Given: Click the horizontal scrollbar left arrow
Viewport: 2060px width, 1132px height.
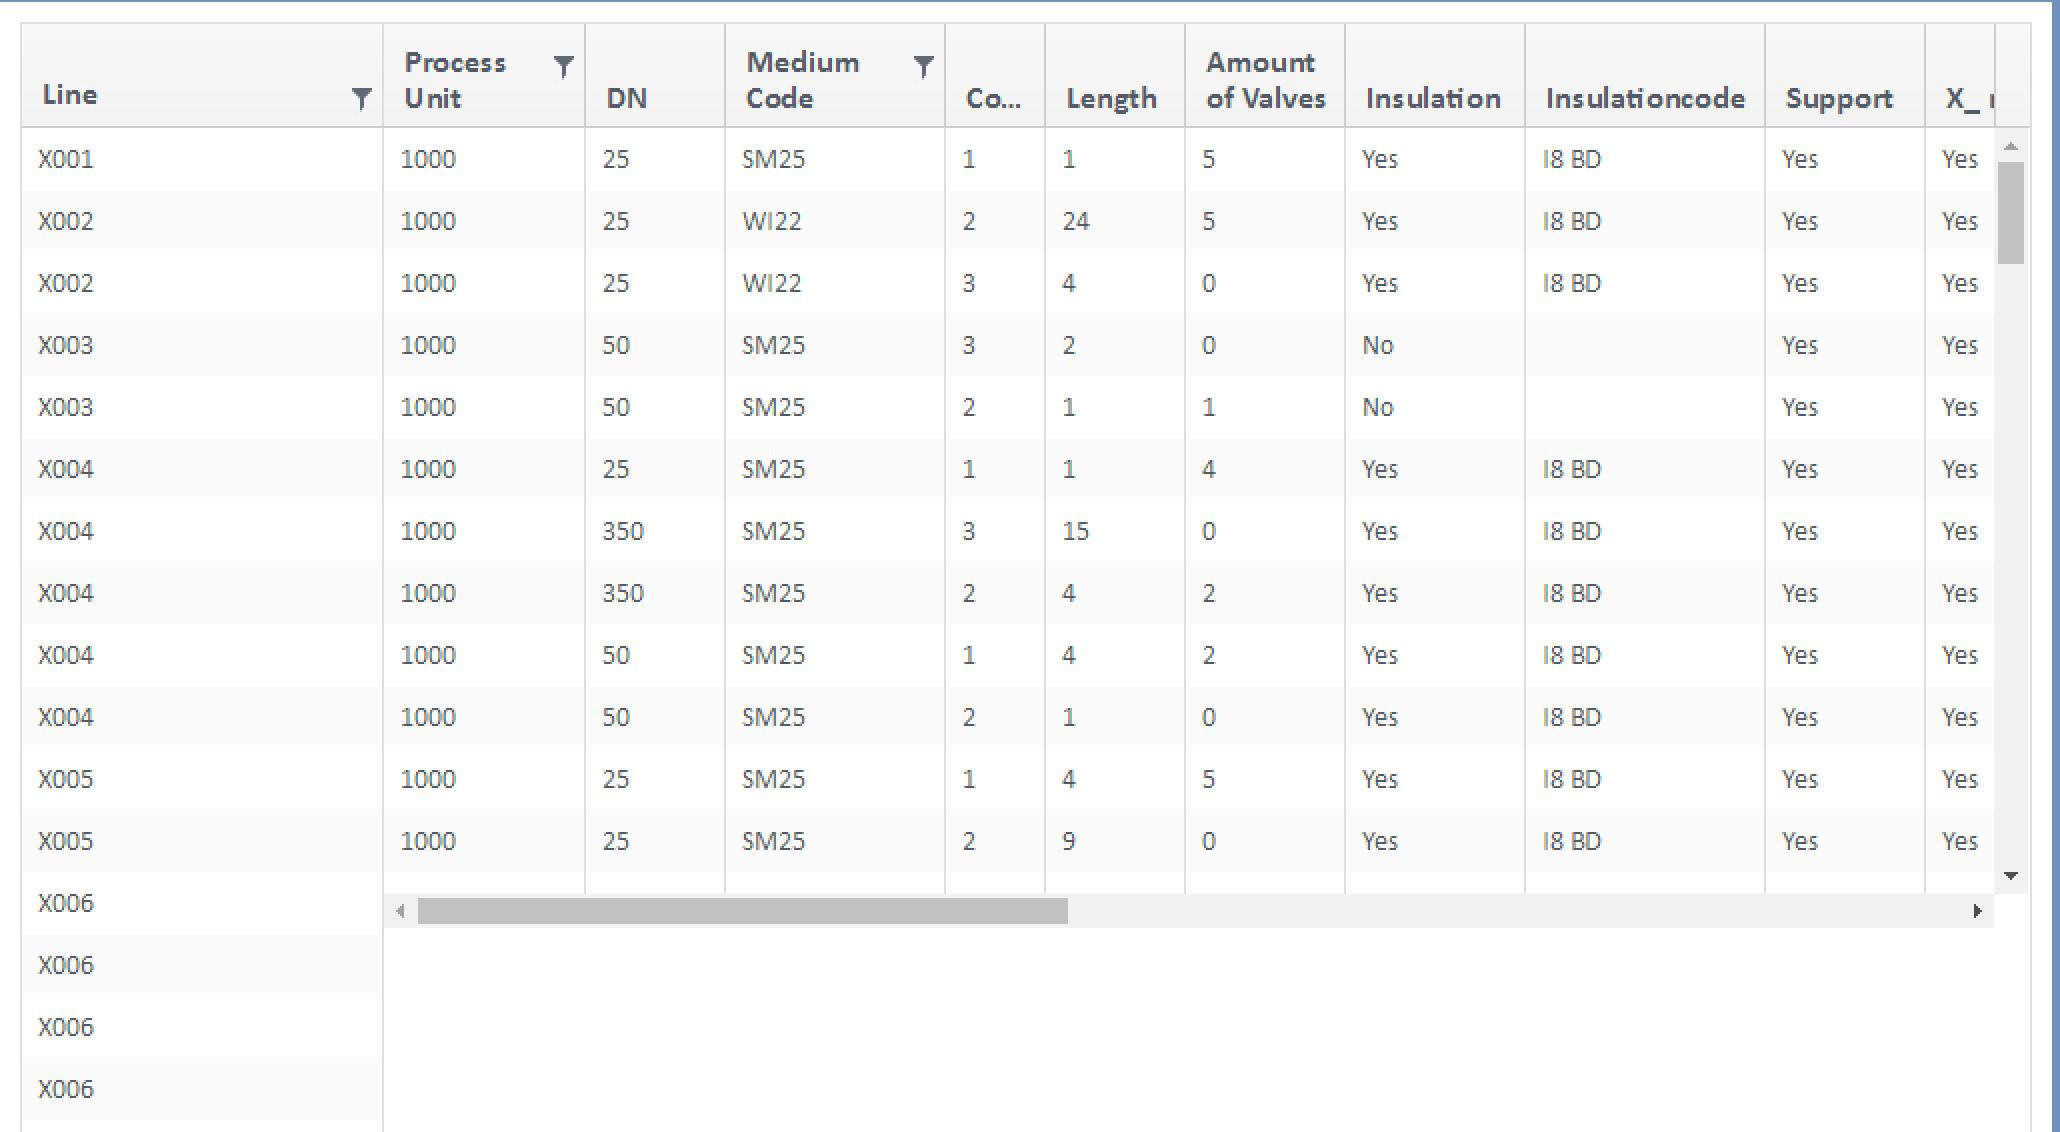Looking at the screenshot, I should (400, 911).
